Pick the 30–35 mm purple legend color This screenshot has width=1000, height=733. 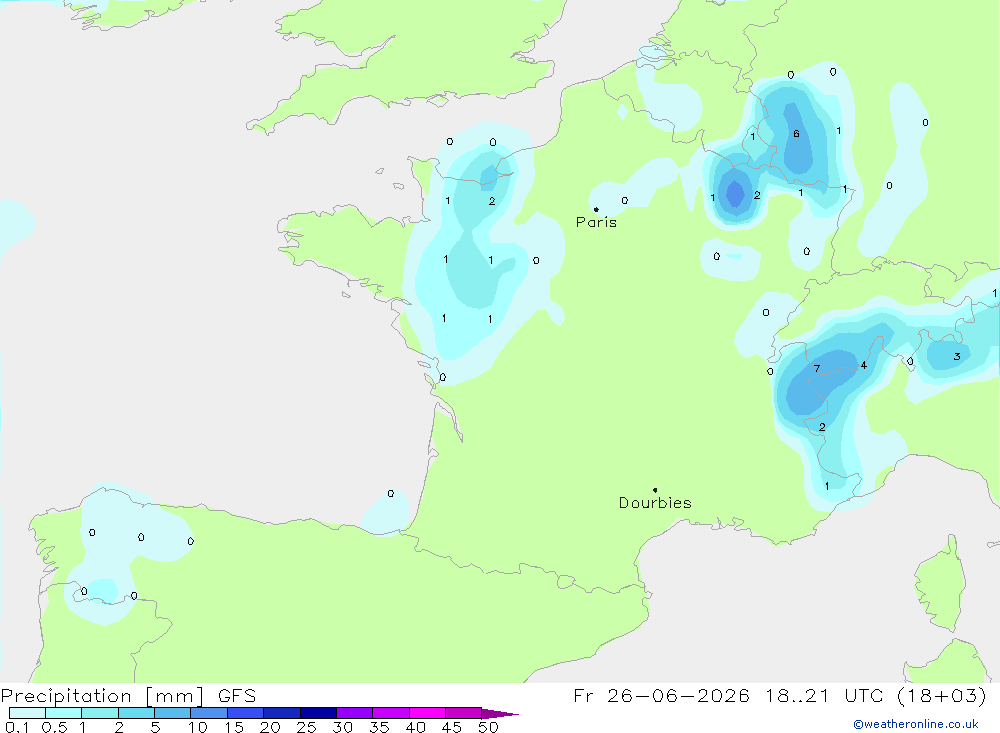point(355,713)
